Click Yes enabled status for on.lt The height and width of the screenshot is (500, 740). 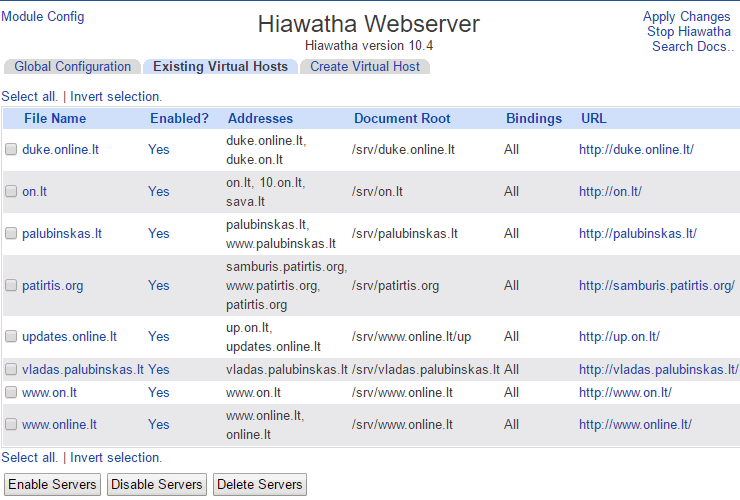coord(159,191)
